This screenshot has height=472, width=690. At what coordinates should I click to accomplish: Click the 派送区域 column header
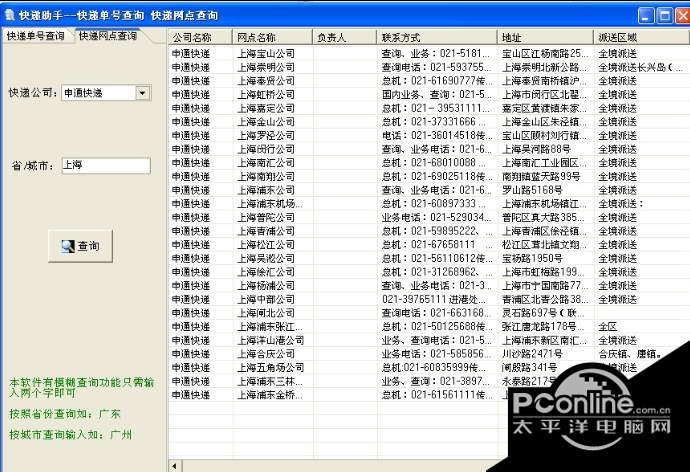(x=642, y=37)
